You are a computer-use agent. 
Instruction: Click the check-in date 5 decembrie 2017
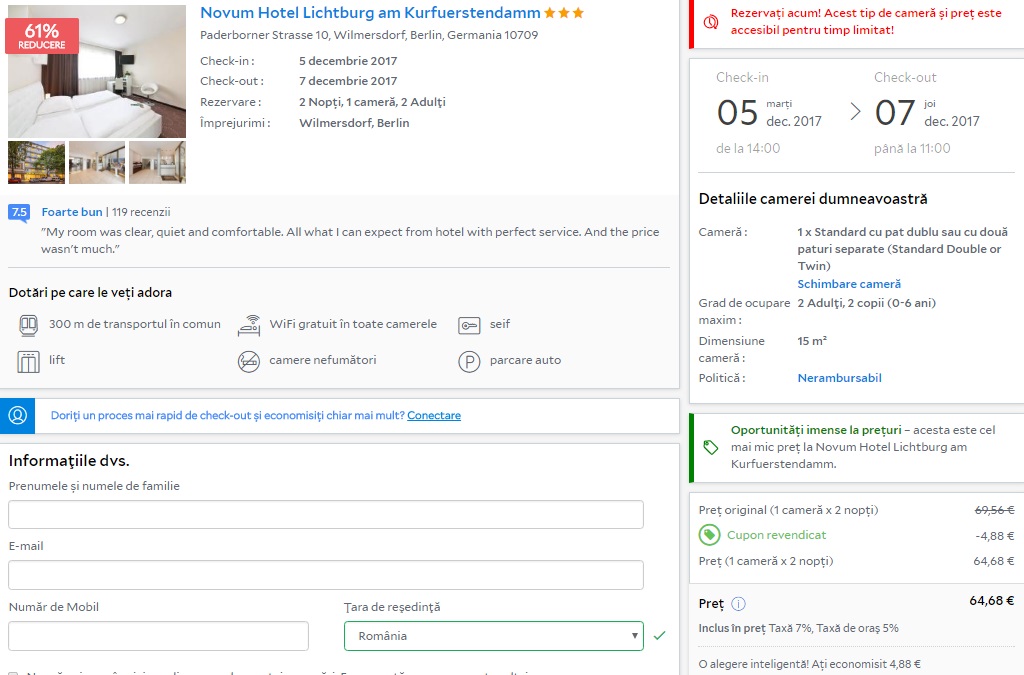(348, 61)
